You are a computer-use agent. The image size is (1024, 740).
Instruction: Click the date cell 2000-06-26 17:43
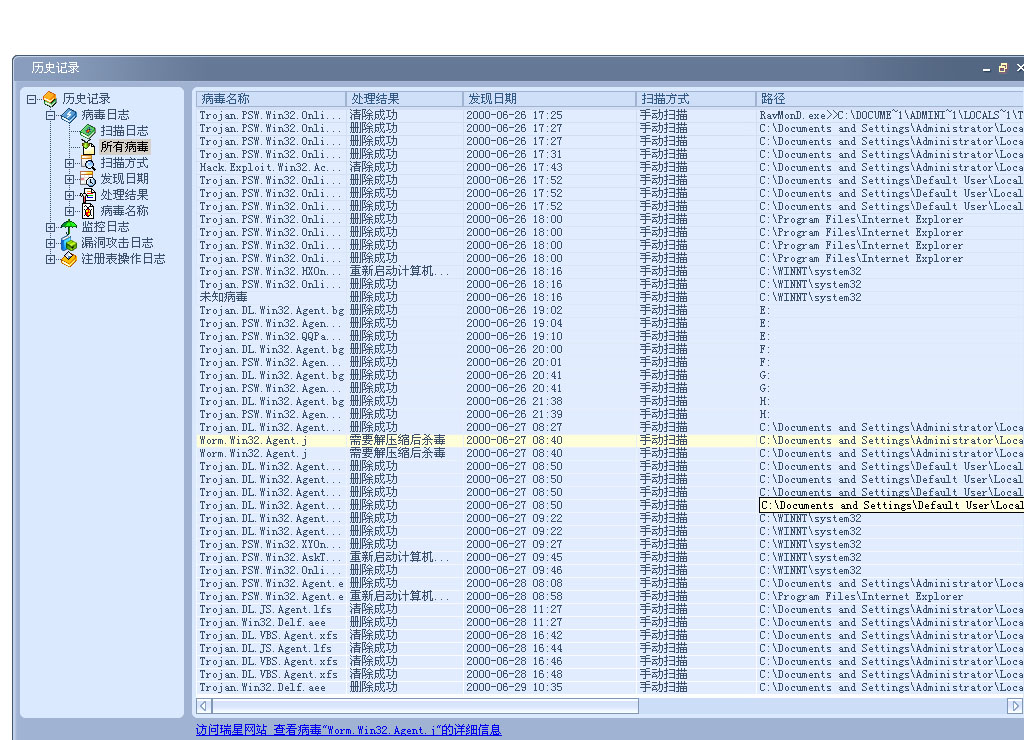click(x=514, y=167)
